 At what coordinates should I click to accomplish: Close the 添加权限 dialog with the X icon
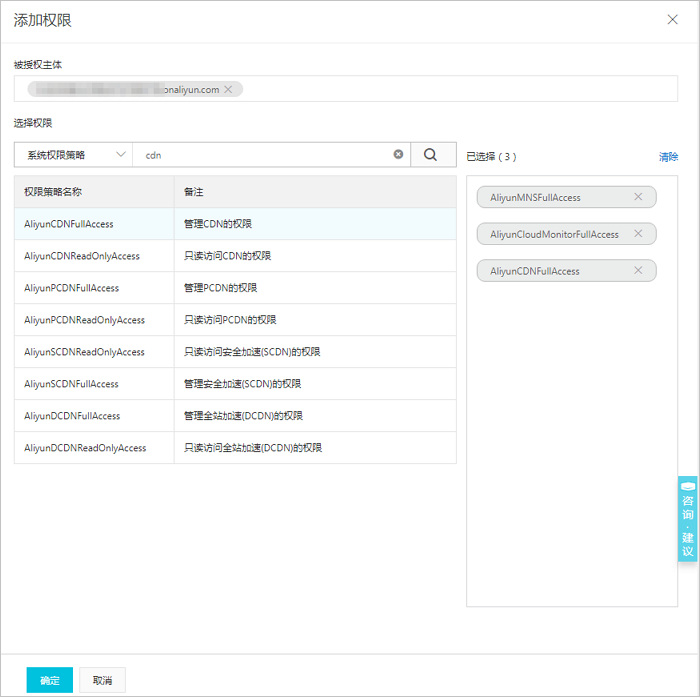pyautogui.click(x=672, y=20)
